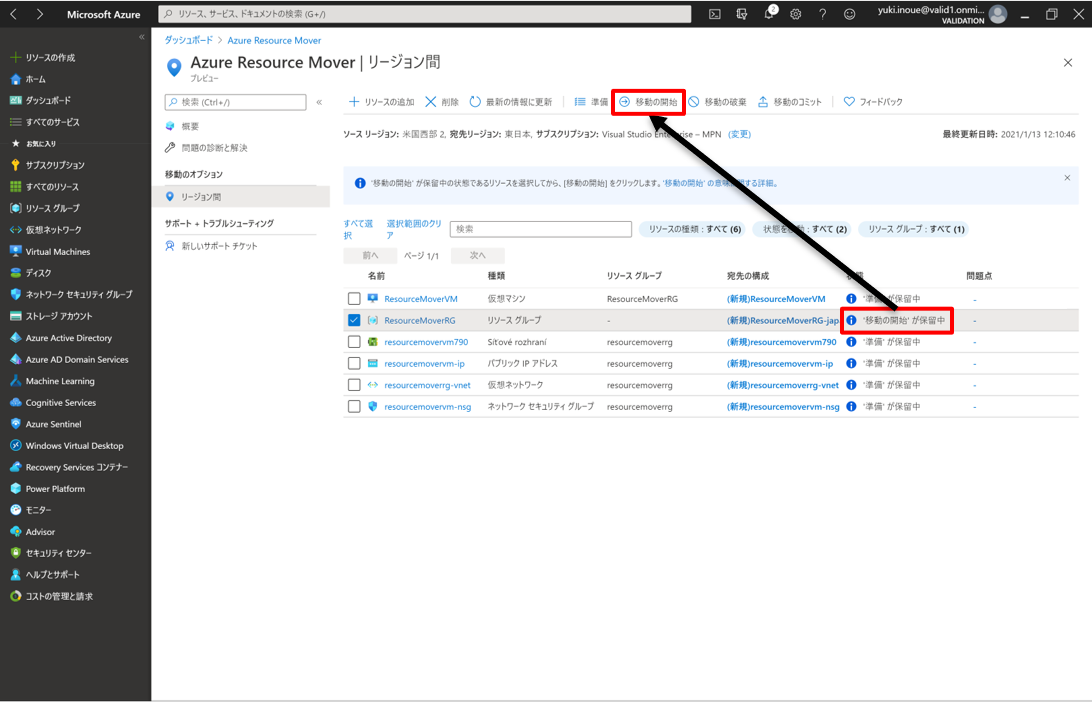The image size is (1092, 702).
Task: Collapse the left sidebar with chevron
Action: point(141,37)
